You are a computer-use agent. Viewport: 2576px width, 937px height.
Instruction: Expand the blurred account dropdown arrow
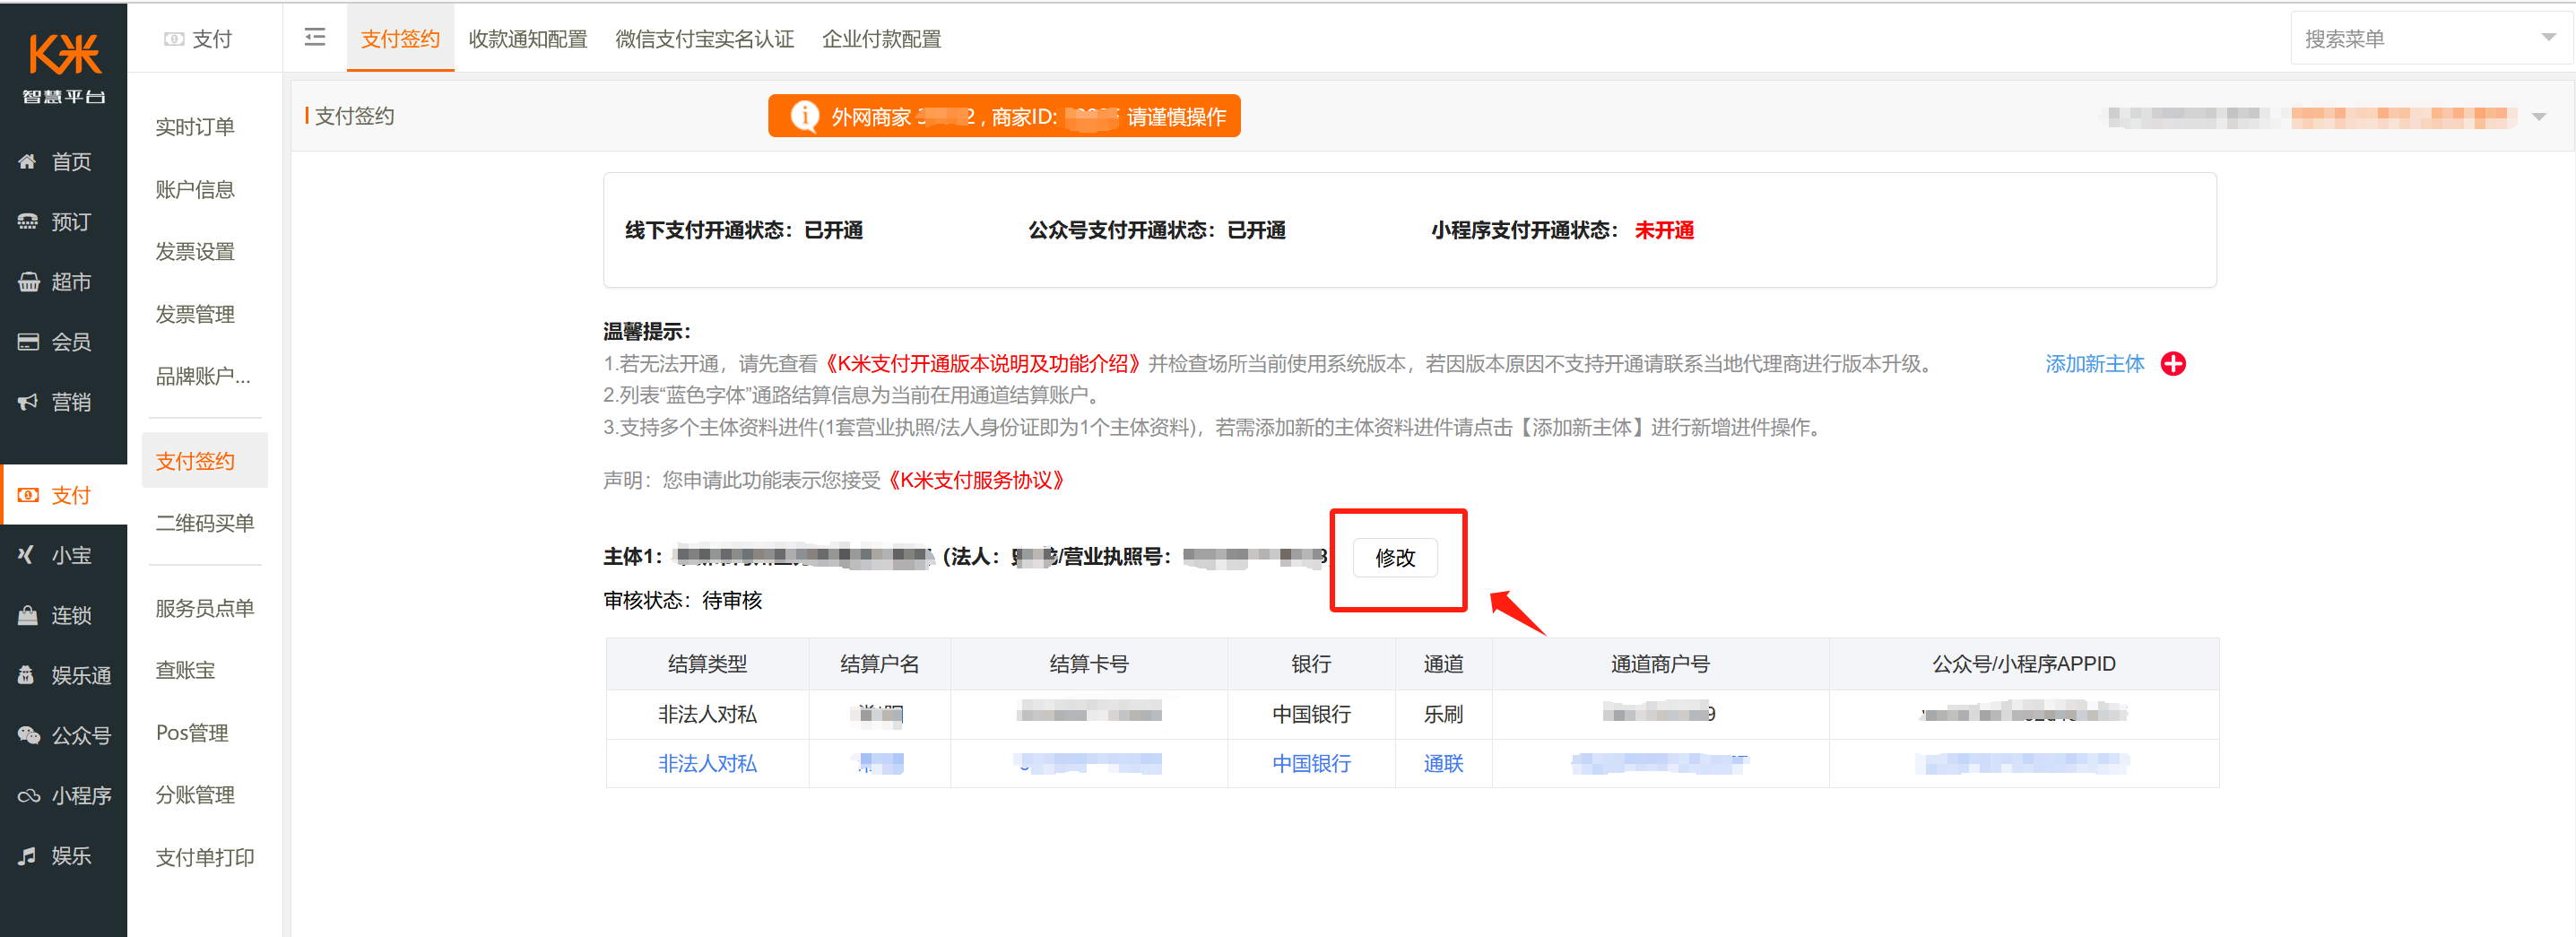[2538, 117]
